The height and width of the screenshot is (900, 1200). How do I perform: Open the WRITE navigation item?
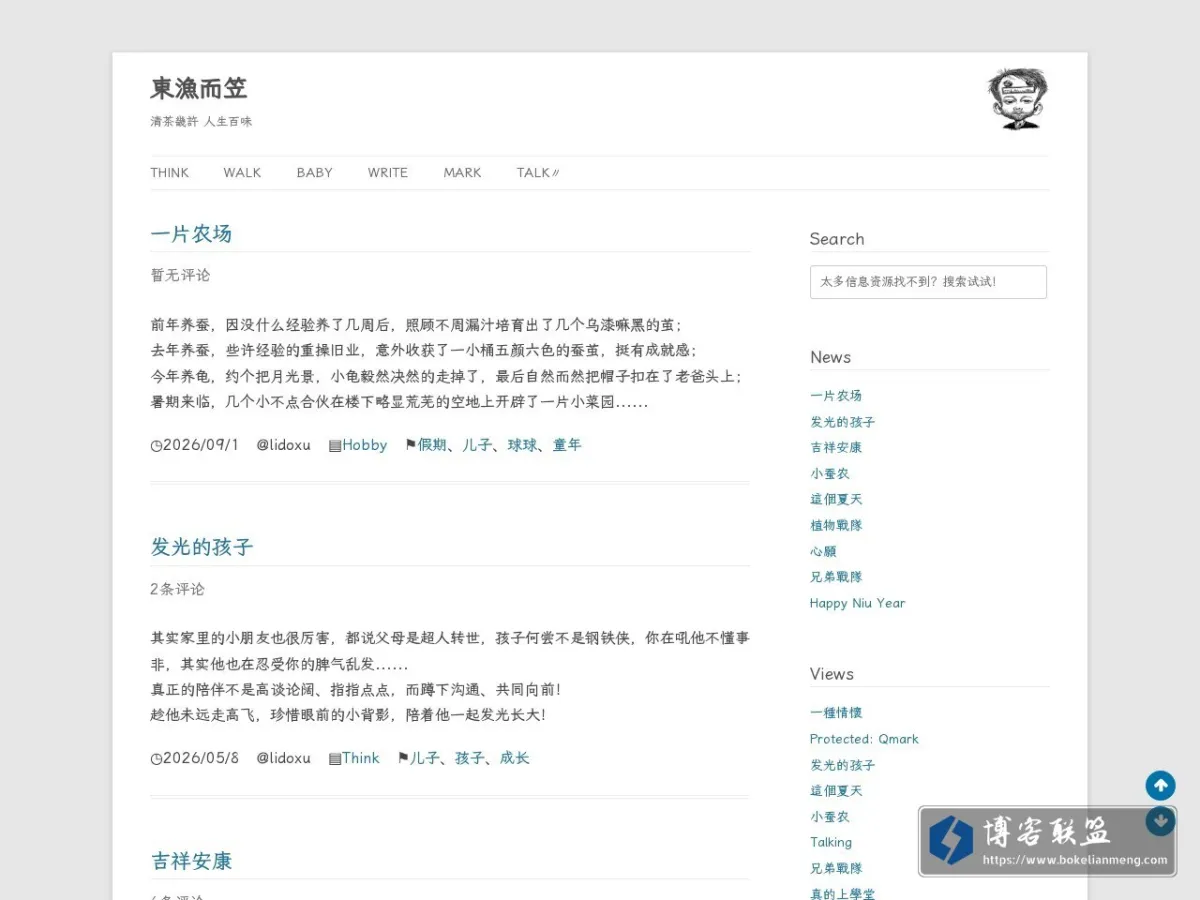pyautogui.click(x=387, y=173)
